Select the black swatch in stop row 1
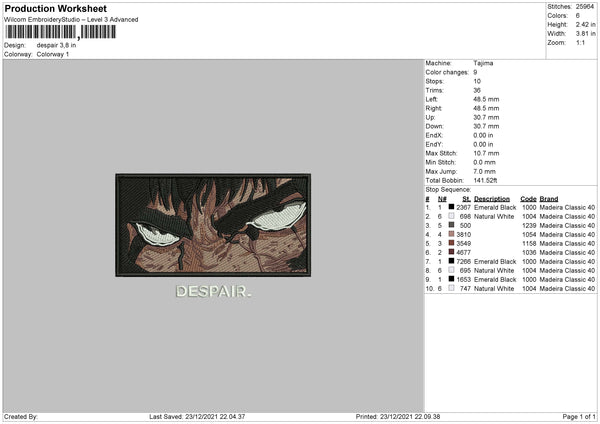Screen dimensions: 600x424 [452, 207]
